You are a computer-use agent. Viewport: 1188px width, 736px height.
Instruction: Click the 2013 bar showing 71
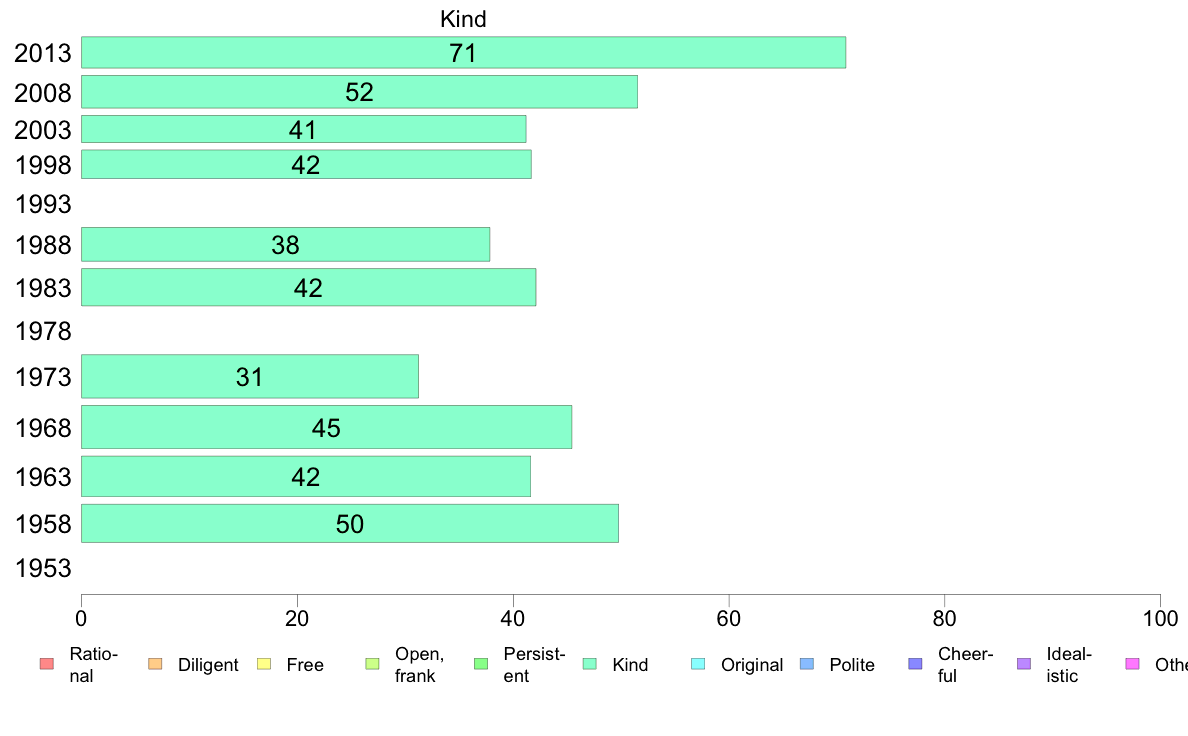coord(464,52)
